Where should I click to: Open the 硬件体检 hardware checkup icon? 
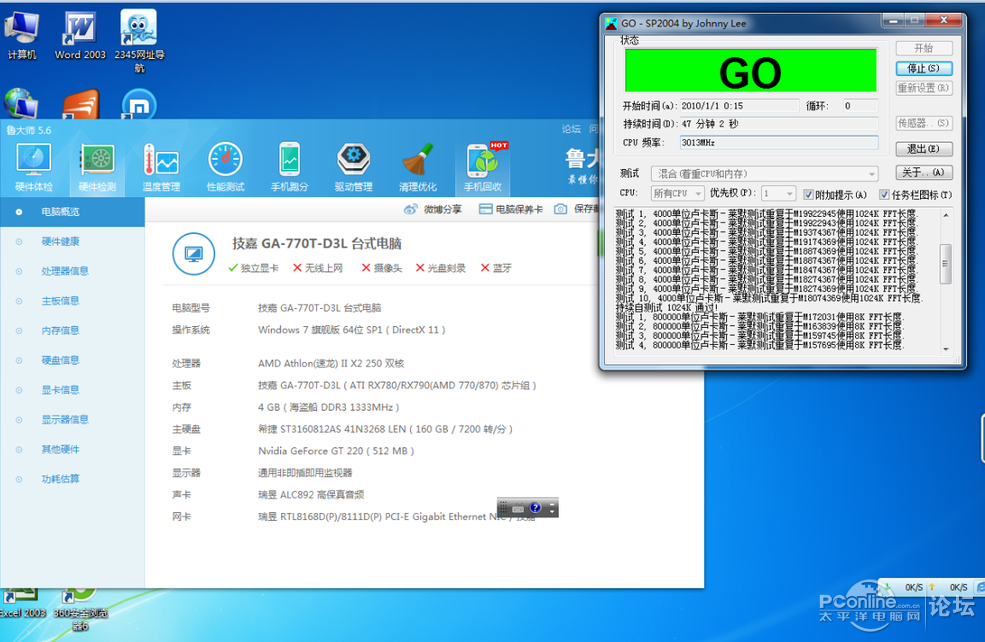click(34, 166)
